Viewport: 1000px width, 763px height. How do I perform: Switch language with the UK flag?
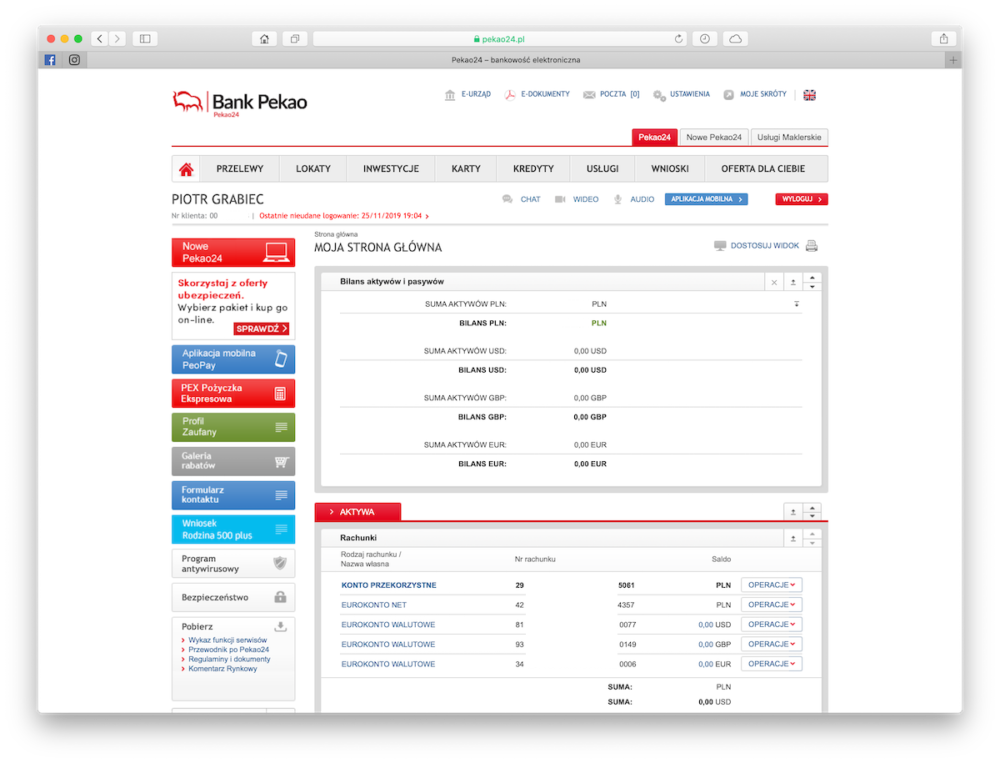click(x=809, y=95)
